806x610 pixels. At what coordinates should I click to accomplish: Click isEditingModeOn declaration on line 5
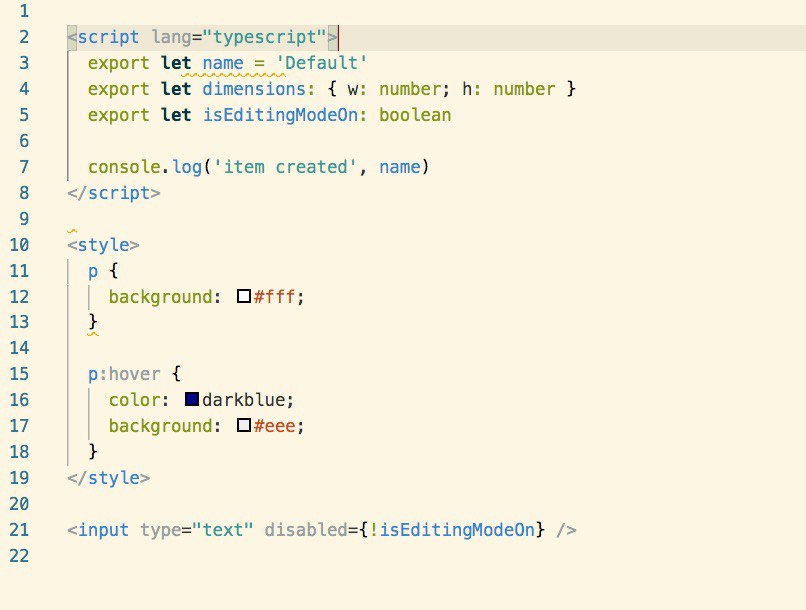(x=280, y=115)
